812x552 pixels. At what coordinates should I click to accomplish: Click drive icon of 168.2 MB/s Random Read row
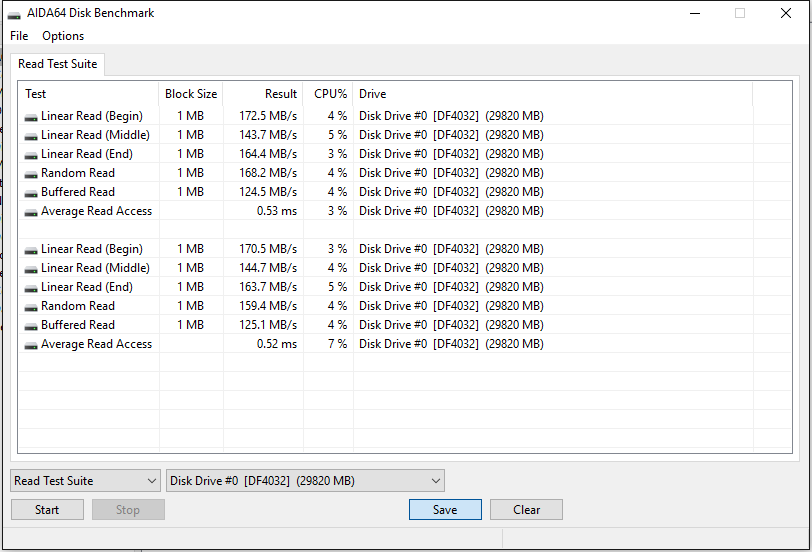coord(31,173)
